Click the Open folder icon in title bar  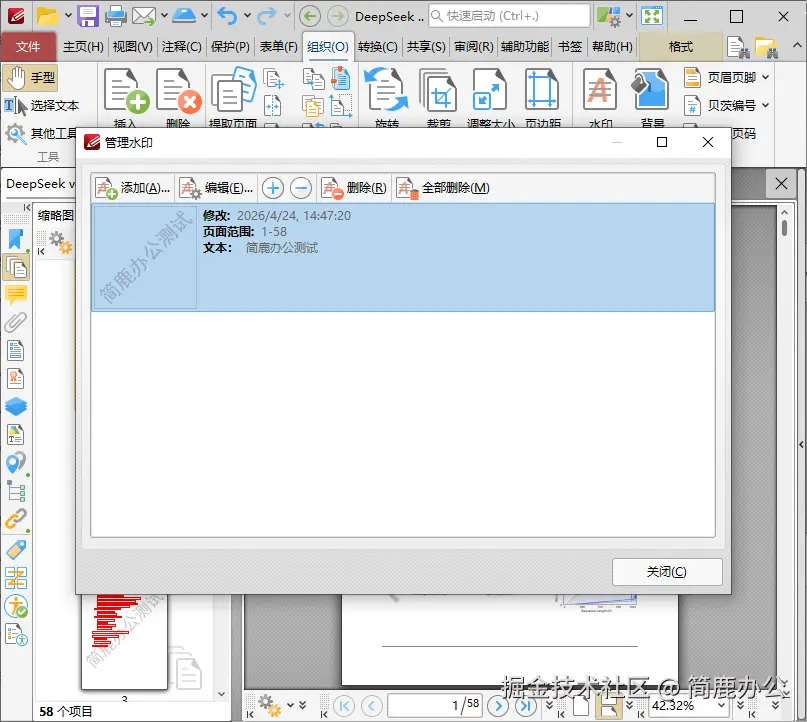click(47, 16)
